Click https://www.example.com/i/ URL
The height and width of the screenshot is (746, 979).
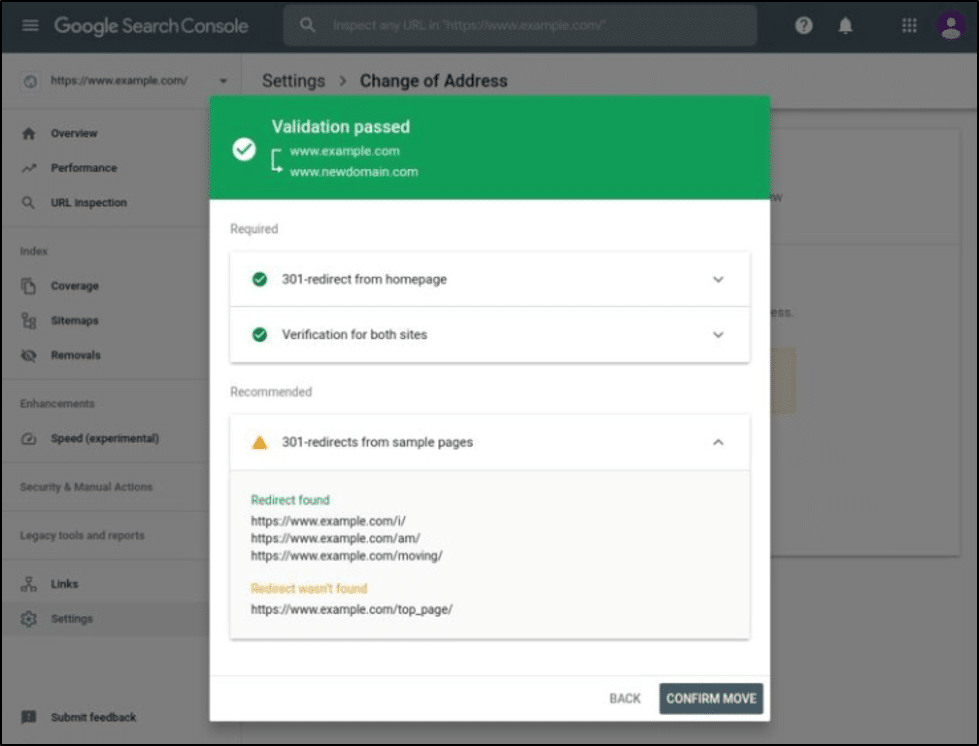tap(328, 521)
